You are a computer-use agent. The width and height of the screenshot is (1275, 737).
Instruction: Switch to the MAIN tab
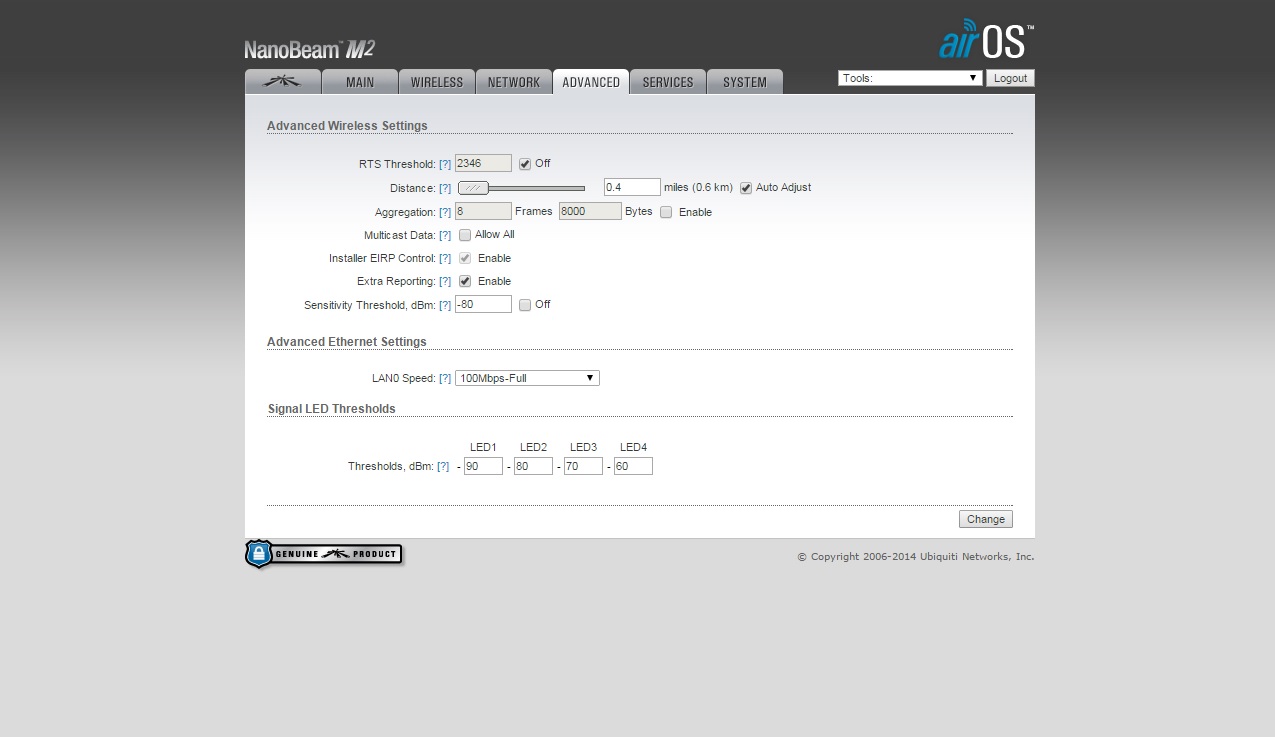click(x=360, y=82)
